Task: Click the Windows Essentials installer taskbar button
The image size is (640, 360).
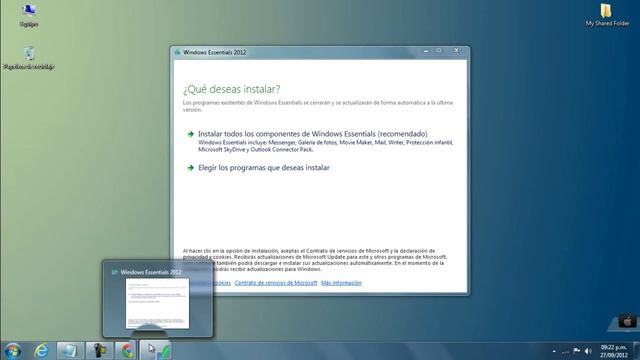Action: point(156,351)
